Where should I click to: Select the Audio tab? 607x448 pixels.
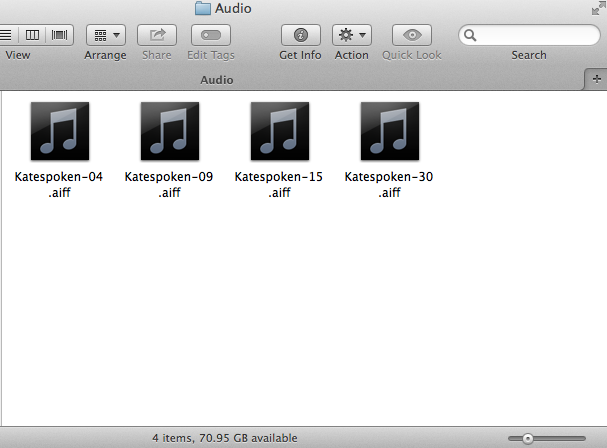point(217,80)
